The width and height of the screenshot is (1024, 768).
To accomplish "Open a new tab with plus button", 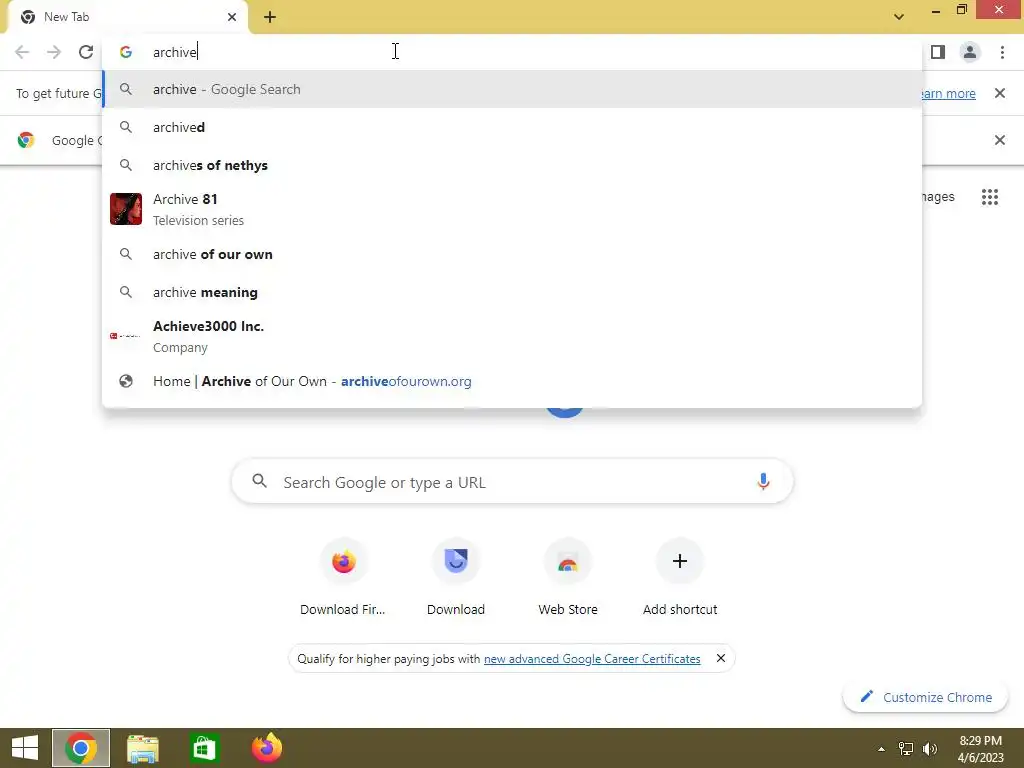I will click(270, 17).
